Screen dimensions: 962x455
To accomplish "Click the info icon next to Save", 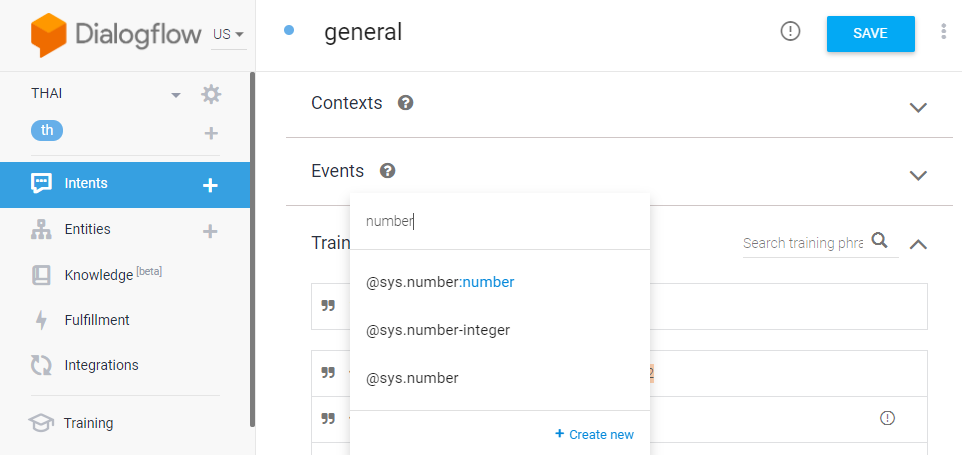I will (790, 32).
